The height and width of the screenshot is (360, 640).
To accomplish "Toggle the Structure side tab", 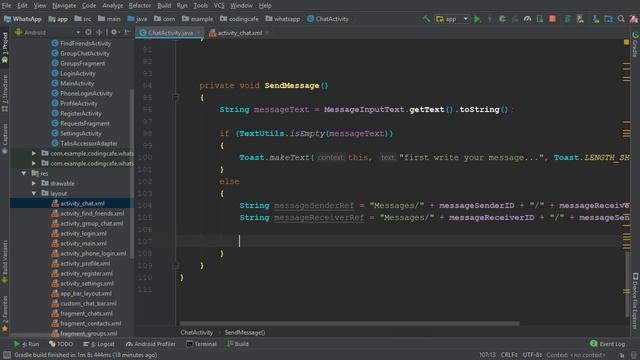I will [x=5, y=93].
